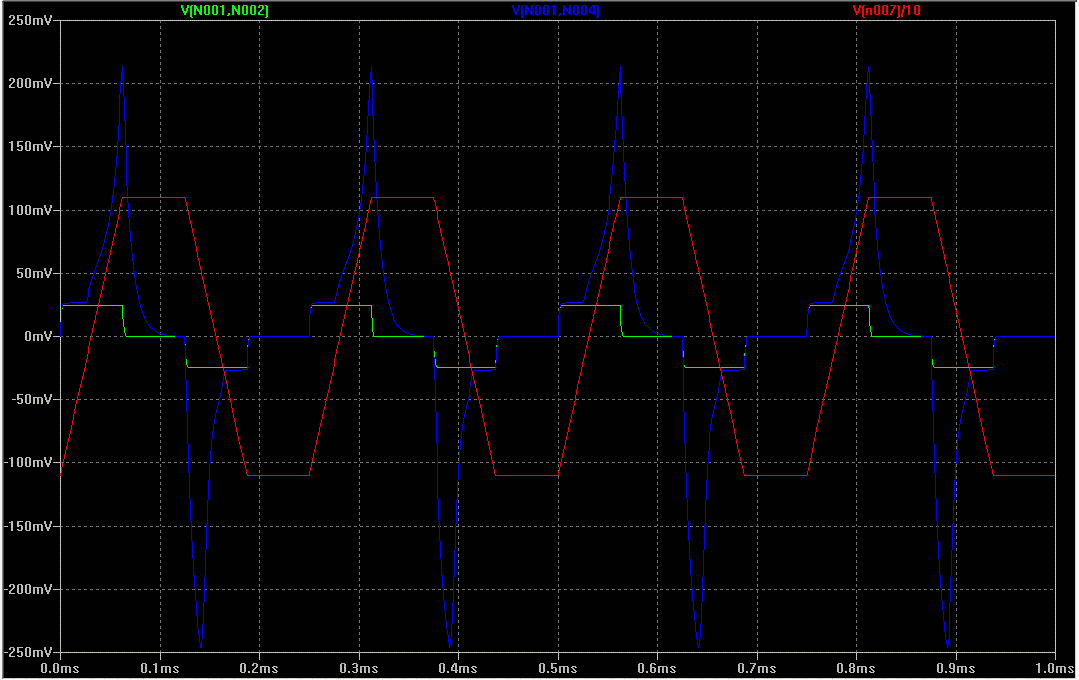Click the first blue positive peak tip
Viewport: 1079px width, 680px height.
pyautogui.click(x=122, y=67)
